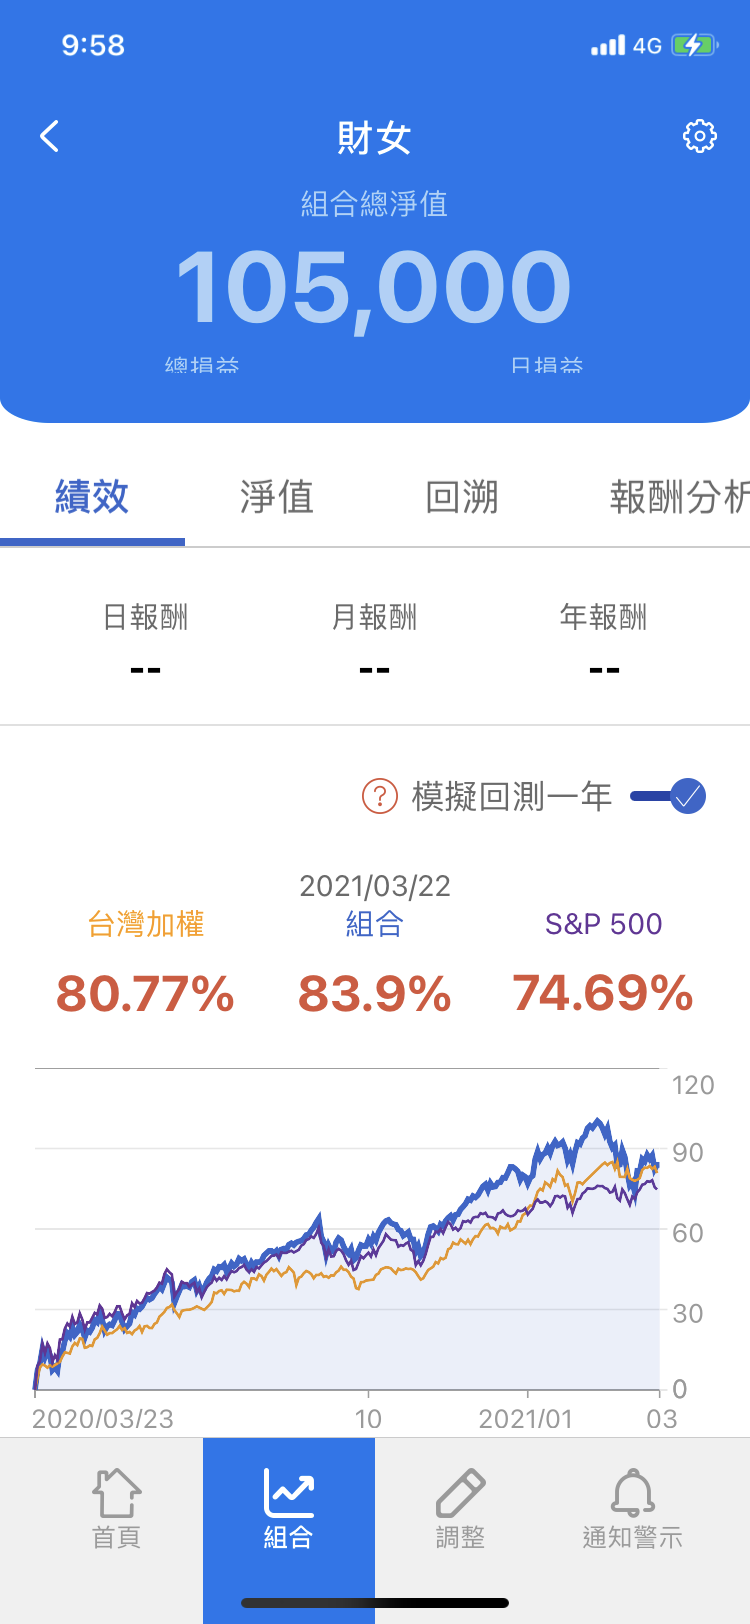The width and height of the screenshot is (750, 1624).
Task: Tap the 2021/01 chart axis marker
Action: pos(526,1418)
